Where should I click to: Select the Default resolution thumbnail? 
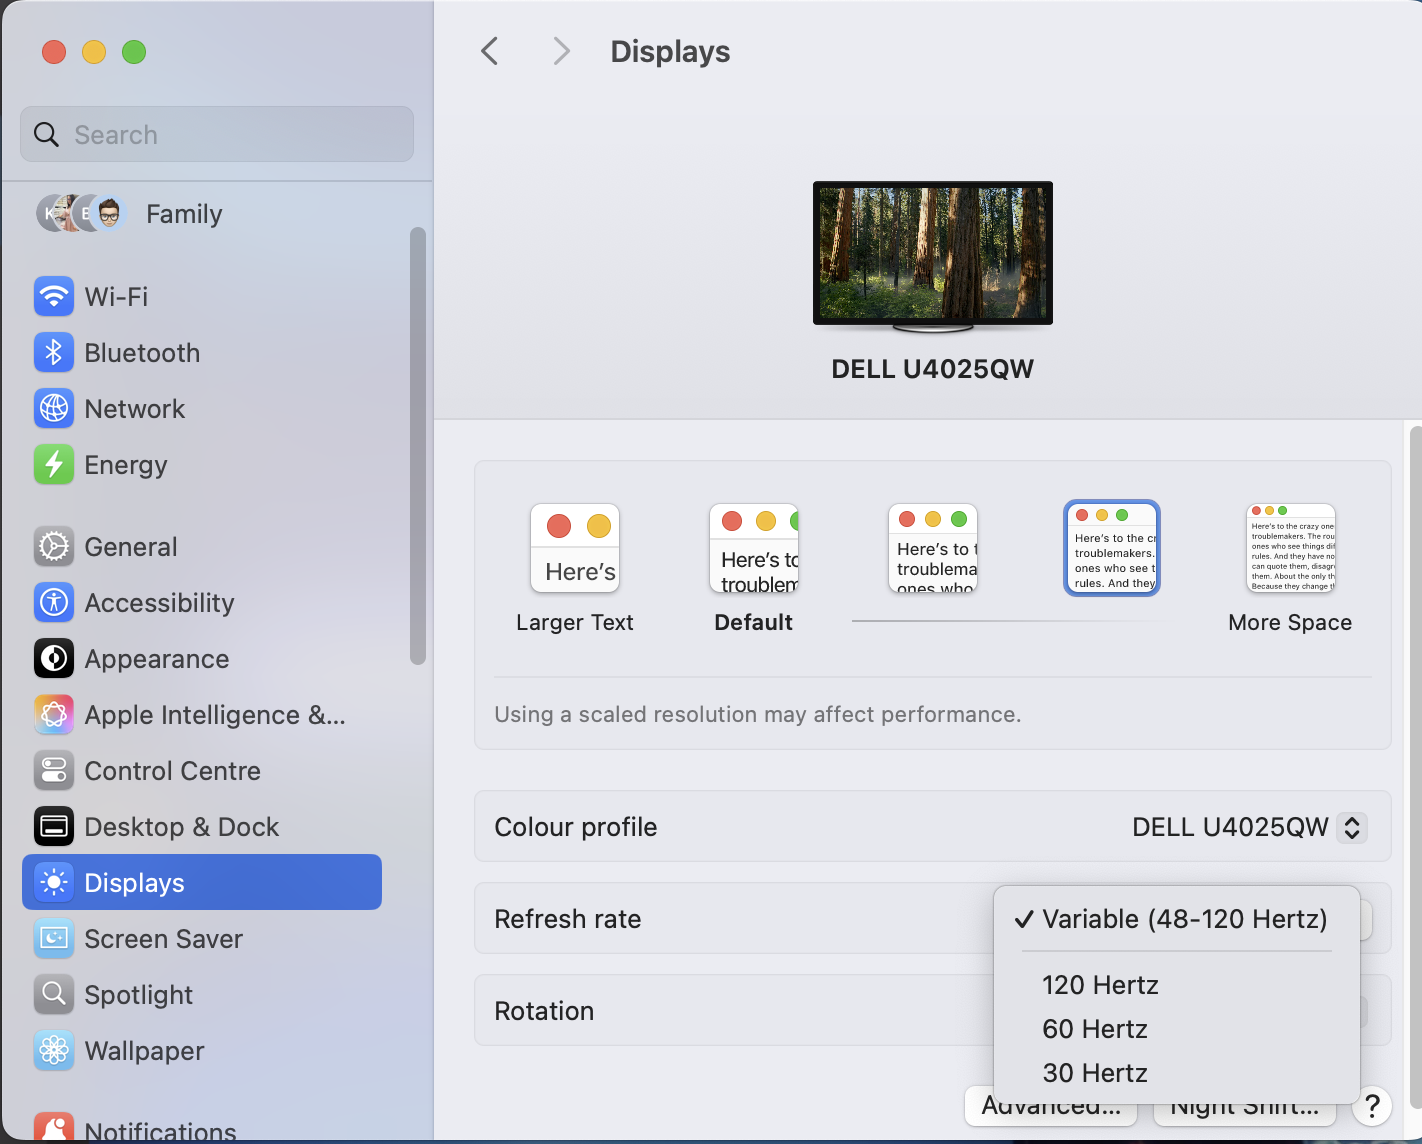click(x=754, y=548)
